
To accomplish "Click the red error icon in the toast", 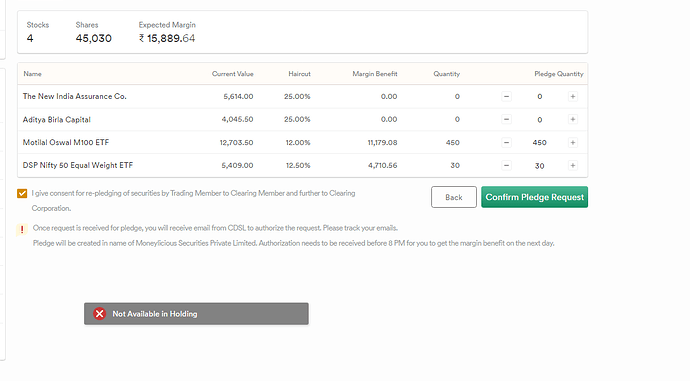I will point(99,314).
